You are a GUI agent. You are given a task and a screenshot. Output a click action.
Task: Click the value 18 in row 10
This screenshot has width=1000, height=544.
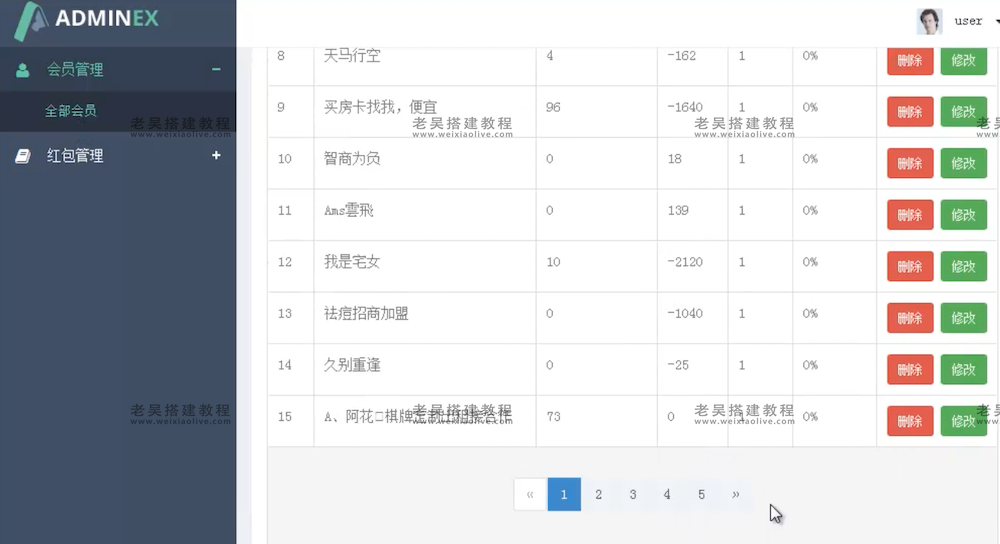(x=675, y=158)
